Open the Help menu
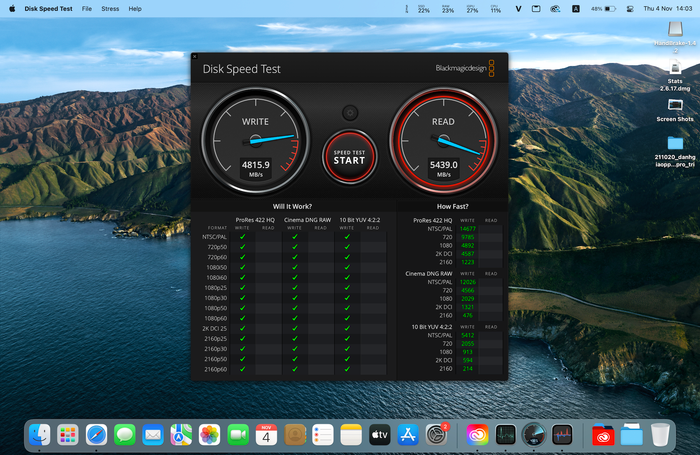The width and height of the screenshot is (700, 455). 135,8
